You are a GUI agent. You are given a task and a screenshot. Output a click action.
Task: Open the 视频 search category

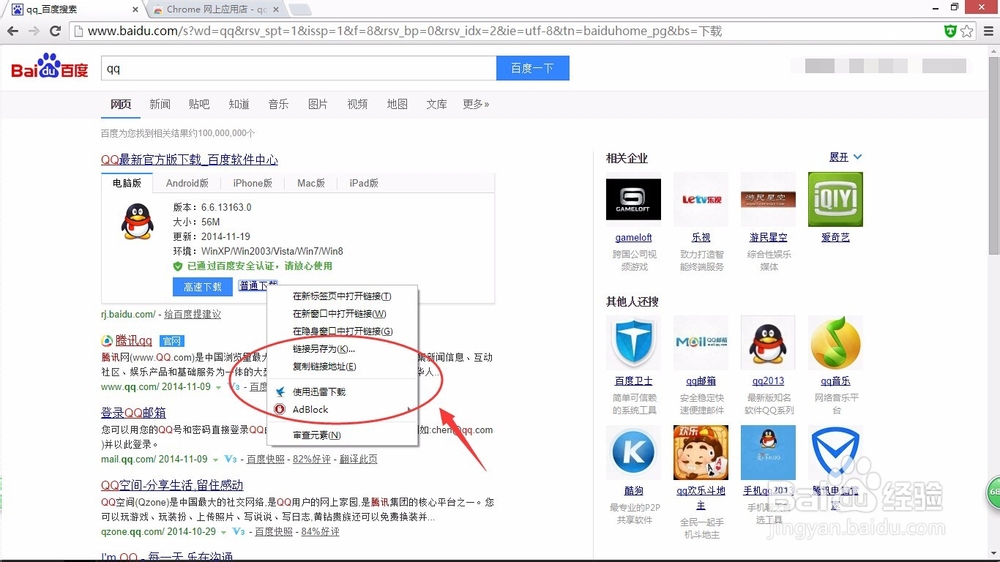[357, 104]
